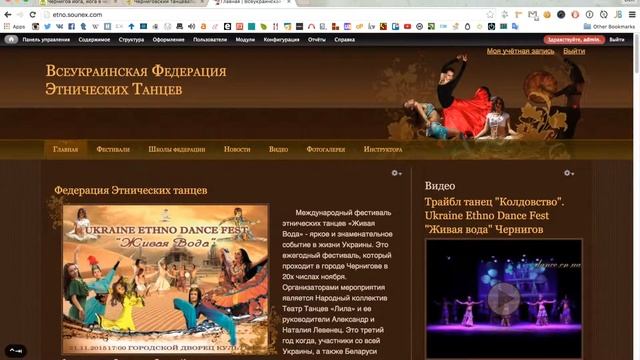Select the Инструктора navigation tab
Screen dimensions: 640x360
pos(383,149)
